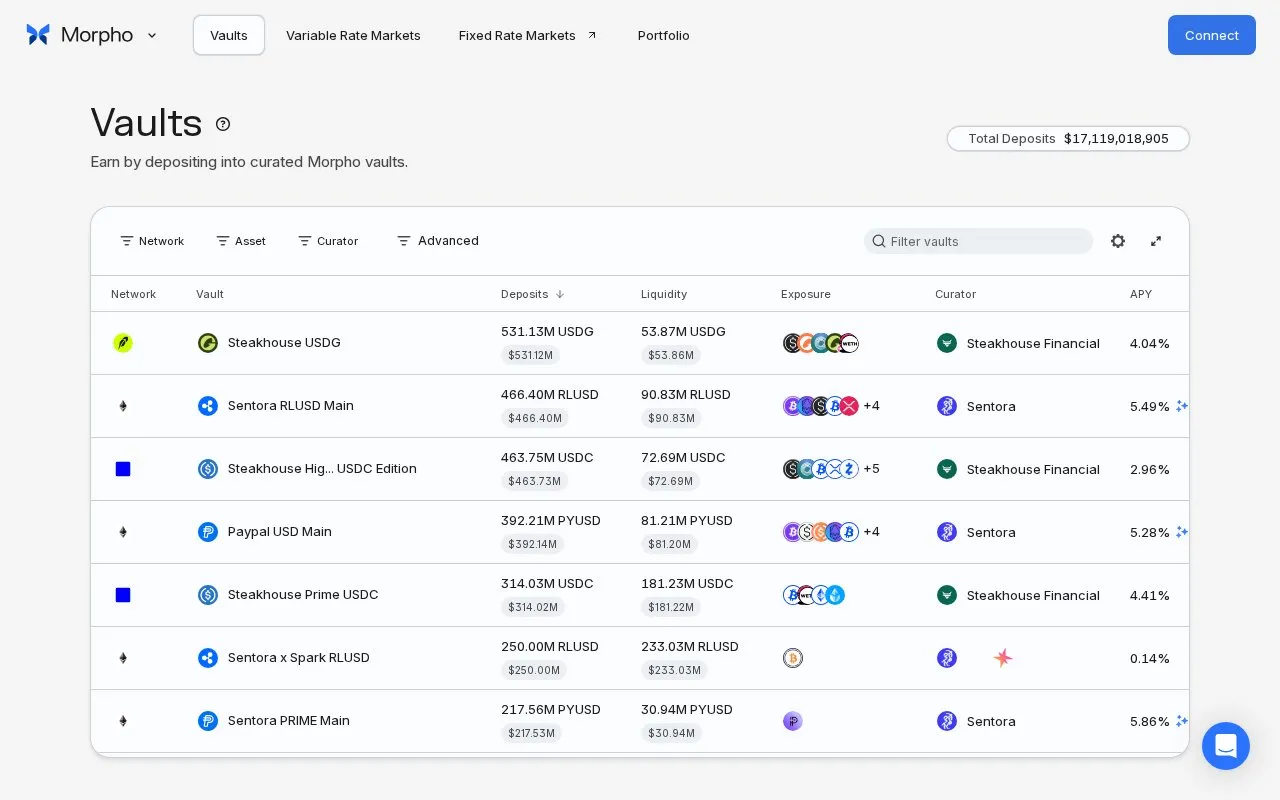1280x800 pixels.
Task: Click the Steakhouse USDG vault icon
Action: [208, 343]
